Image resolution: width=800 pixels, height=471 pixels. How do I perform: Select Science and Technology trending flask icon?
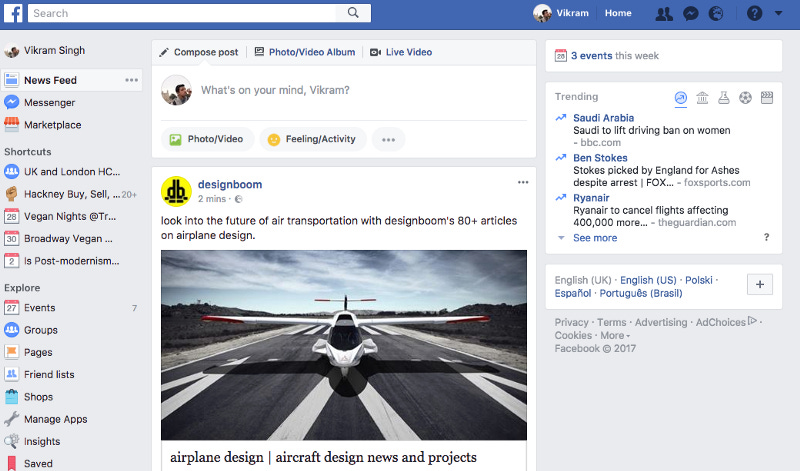723,97
